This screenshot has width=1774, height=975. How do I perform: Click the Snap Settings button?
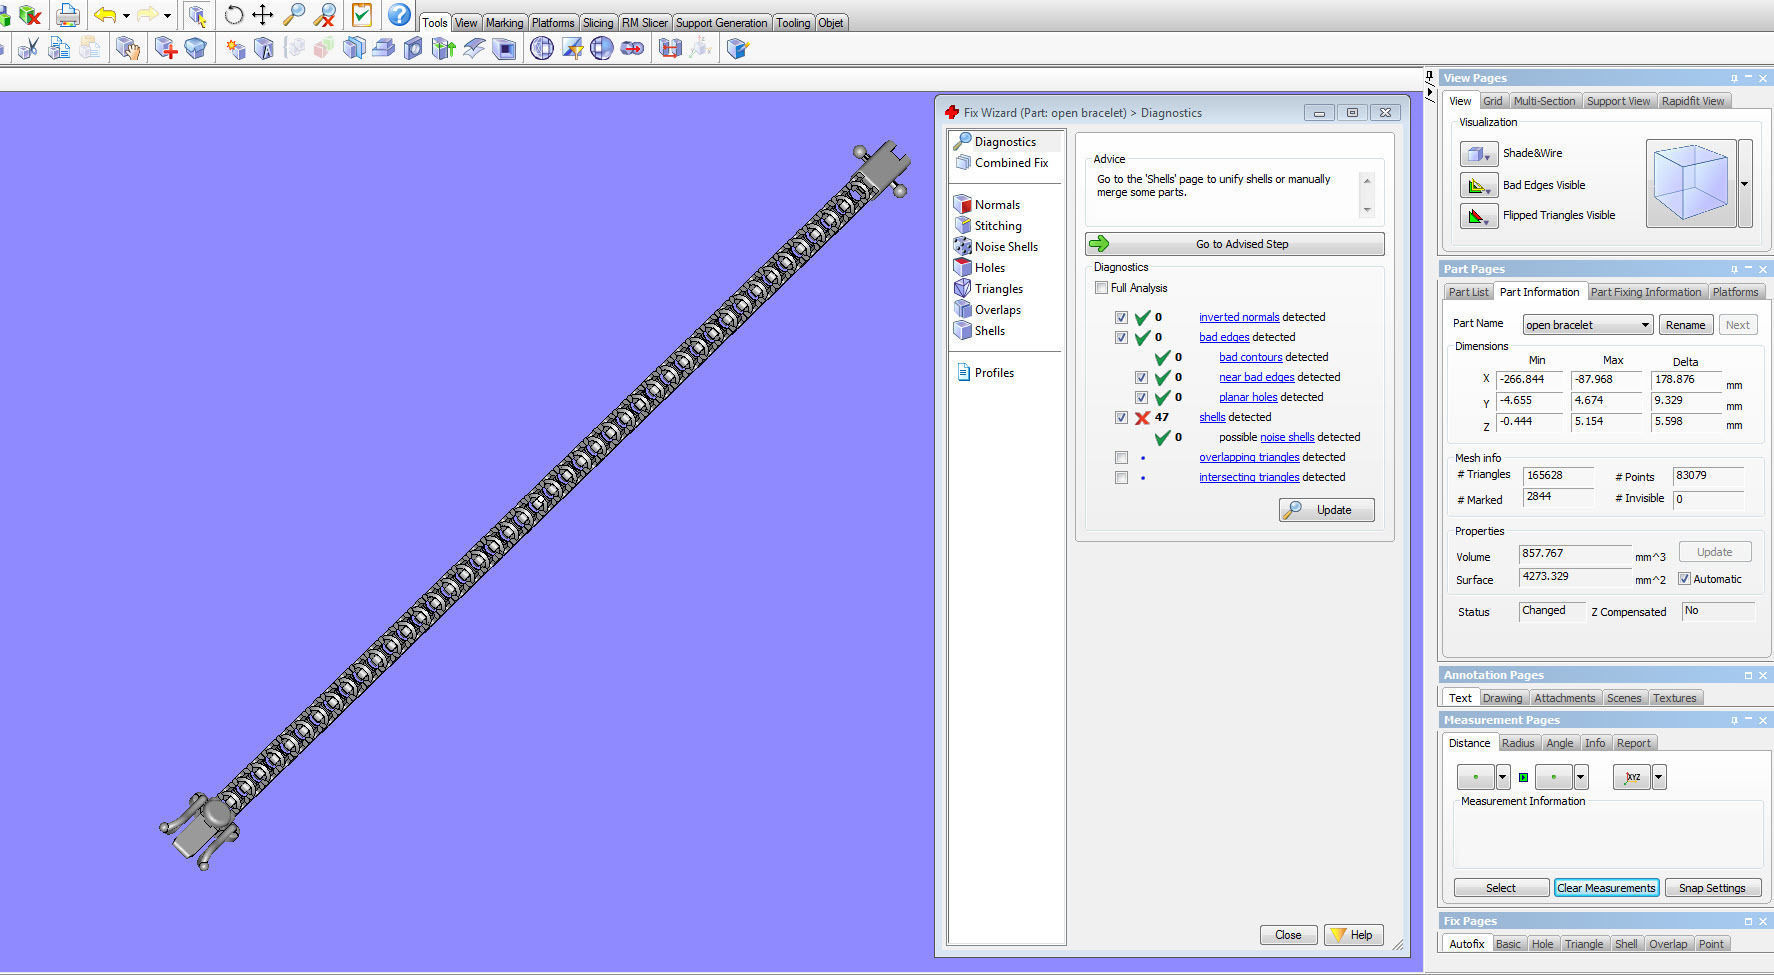1712,888
